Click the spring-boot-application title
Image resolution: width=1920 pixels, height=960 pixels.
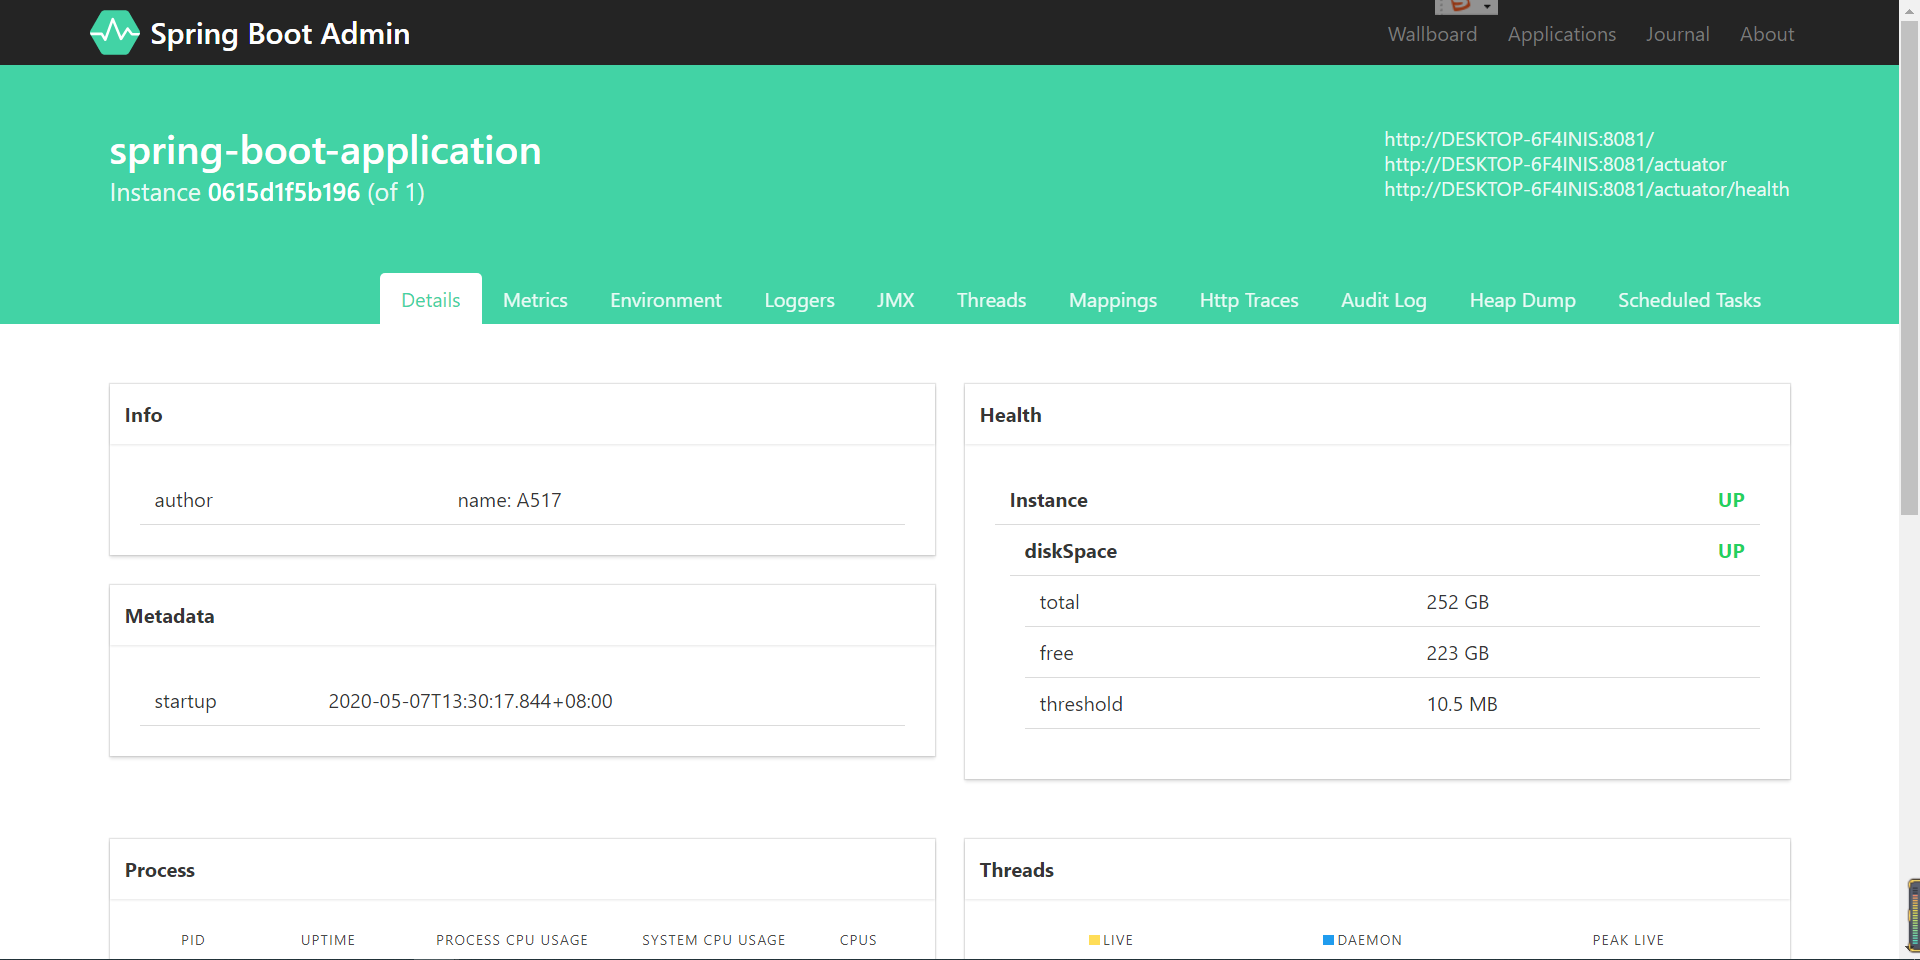coord(325,151)
